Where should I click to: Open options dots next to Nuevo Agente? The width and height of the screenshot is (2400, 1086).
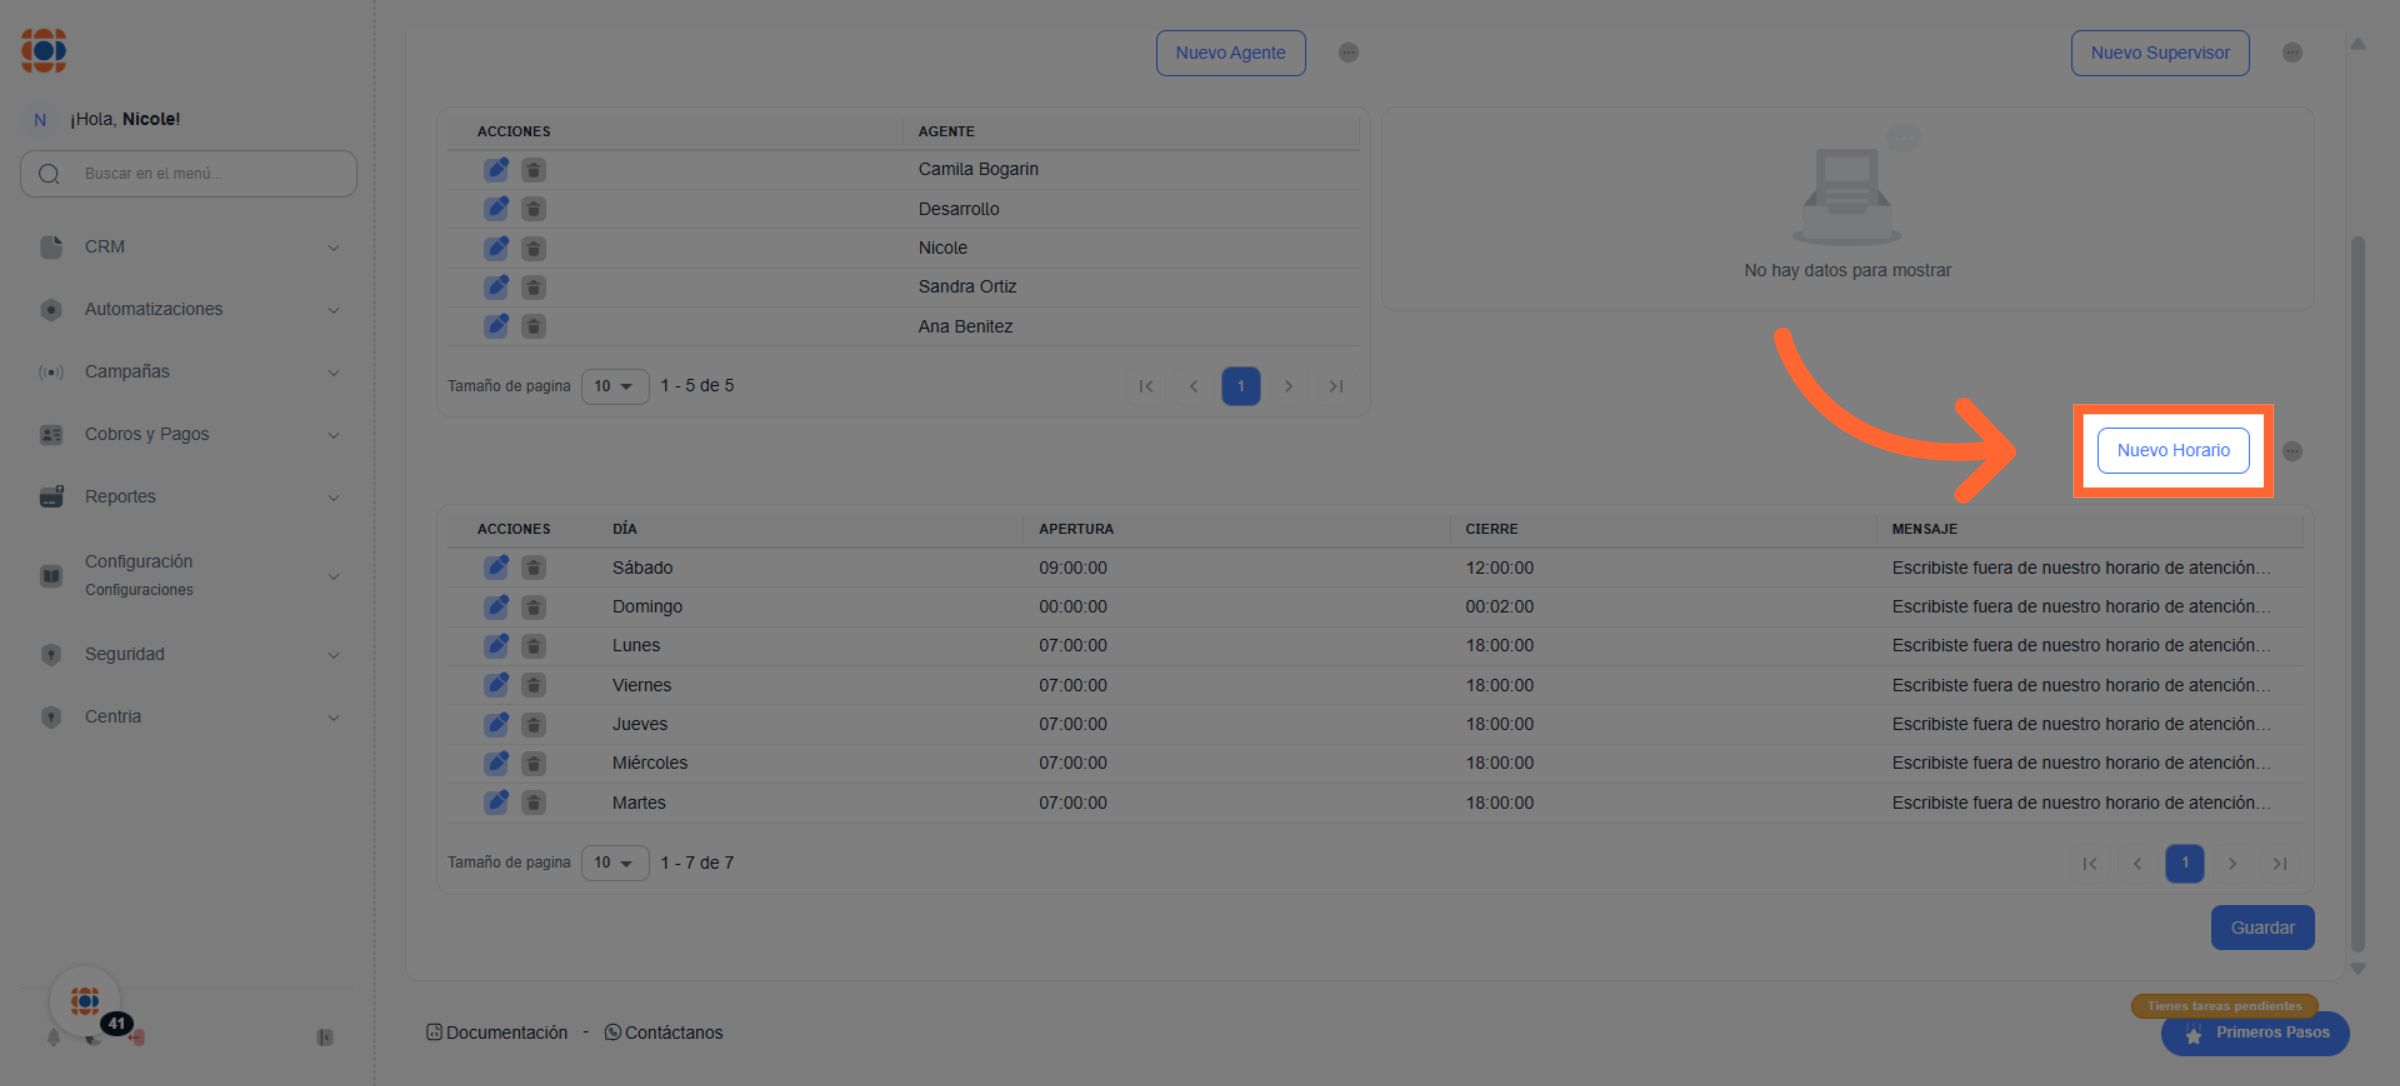pos(1348,53)
